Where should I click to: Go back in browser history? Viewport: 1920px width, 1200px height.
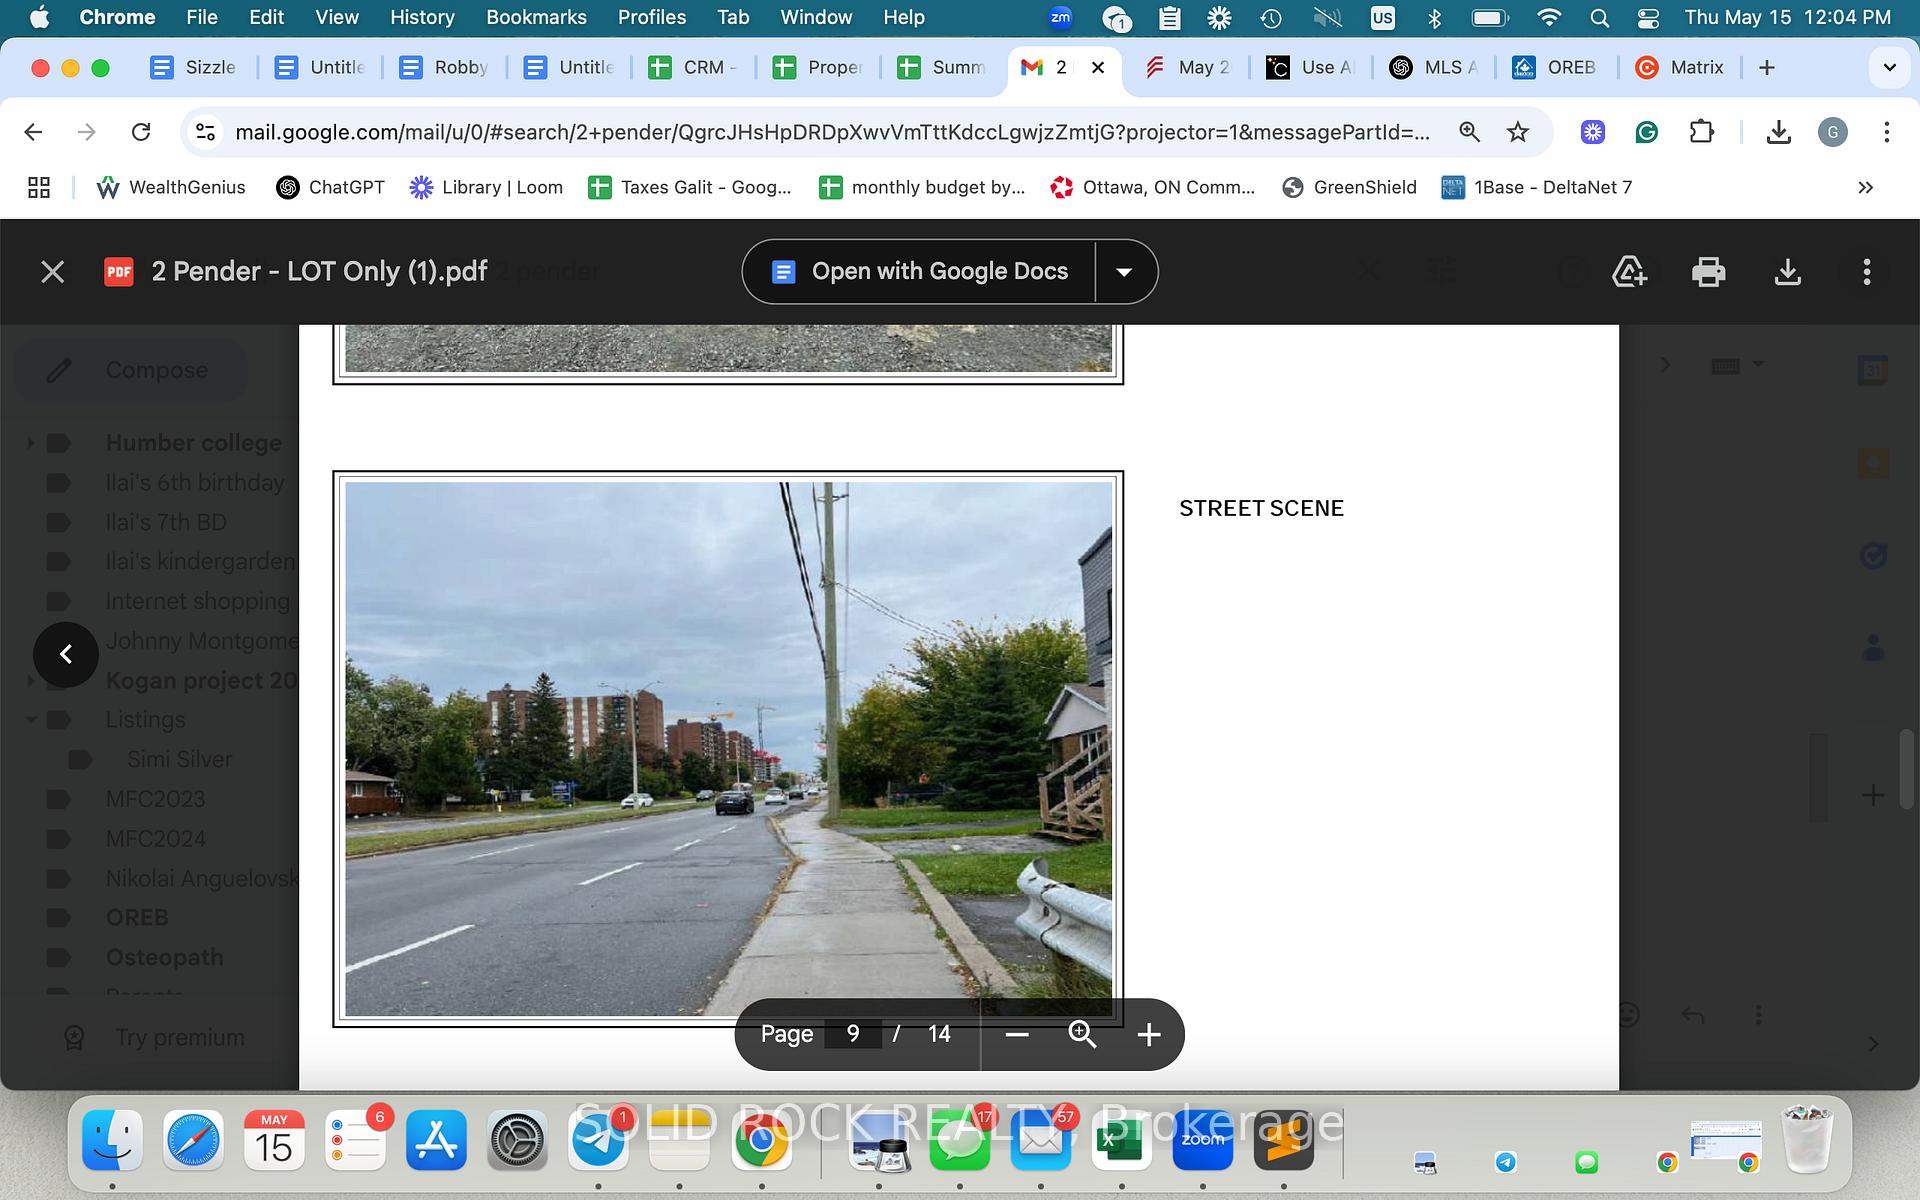(33, 132)
